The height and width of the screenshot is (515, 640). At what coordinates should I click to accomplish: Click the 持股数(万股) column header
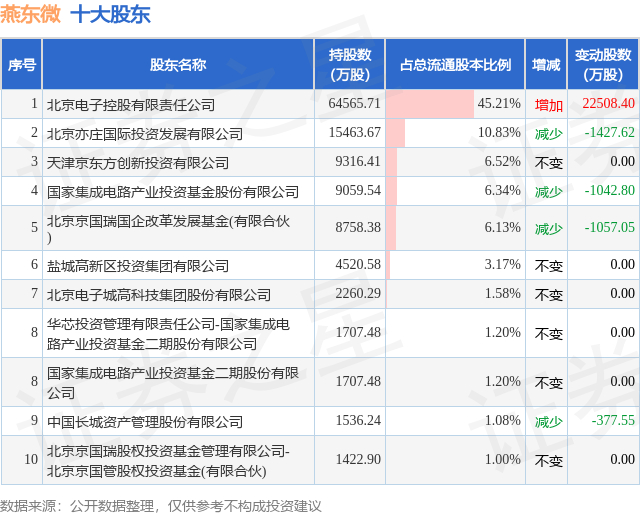pyautogui.click(x=350, y=64)
